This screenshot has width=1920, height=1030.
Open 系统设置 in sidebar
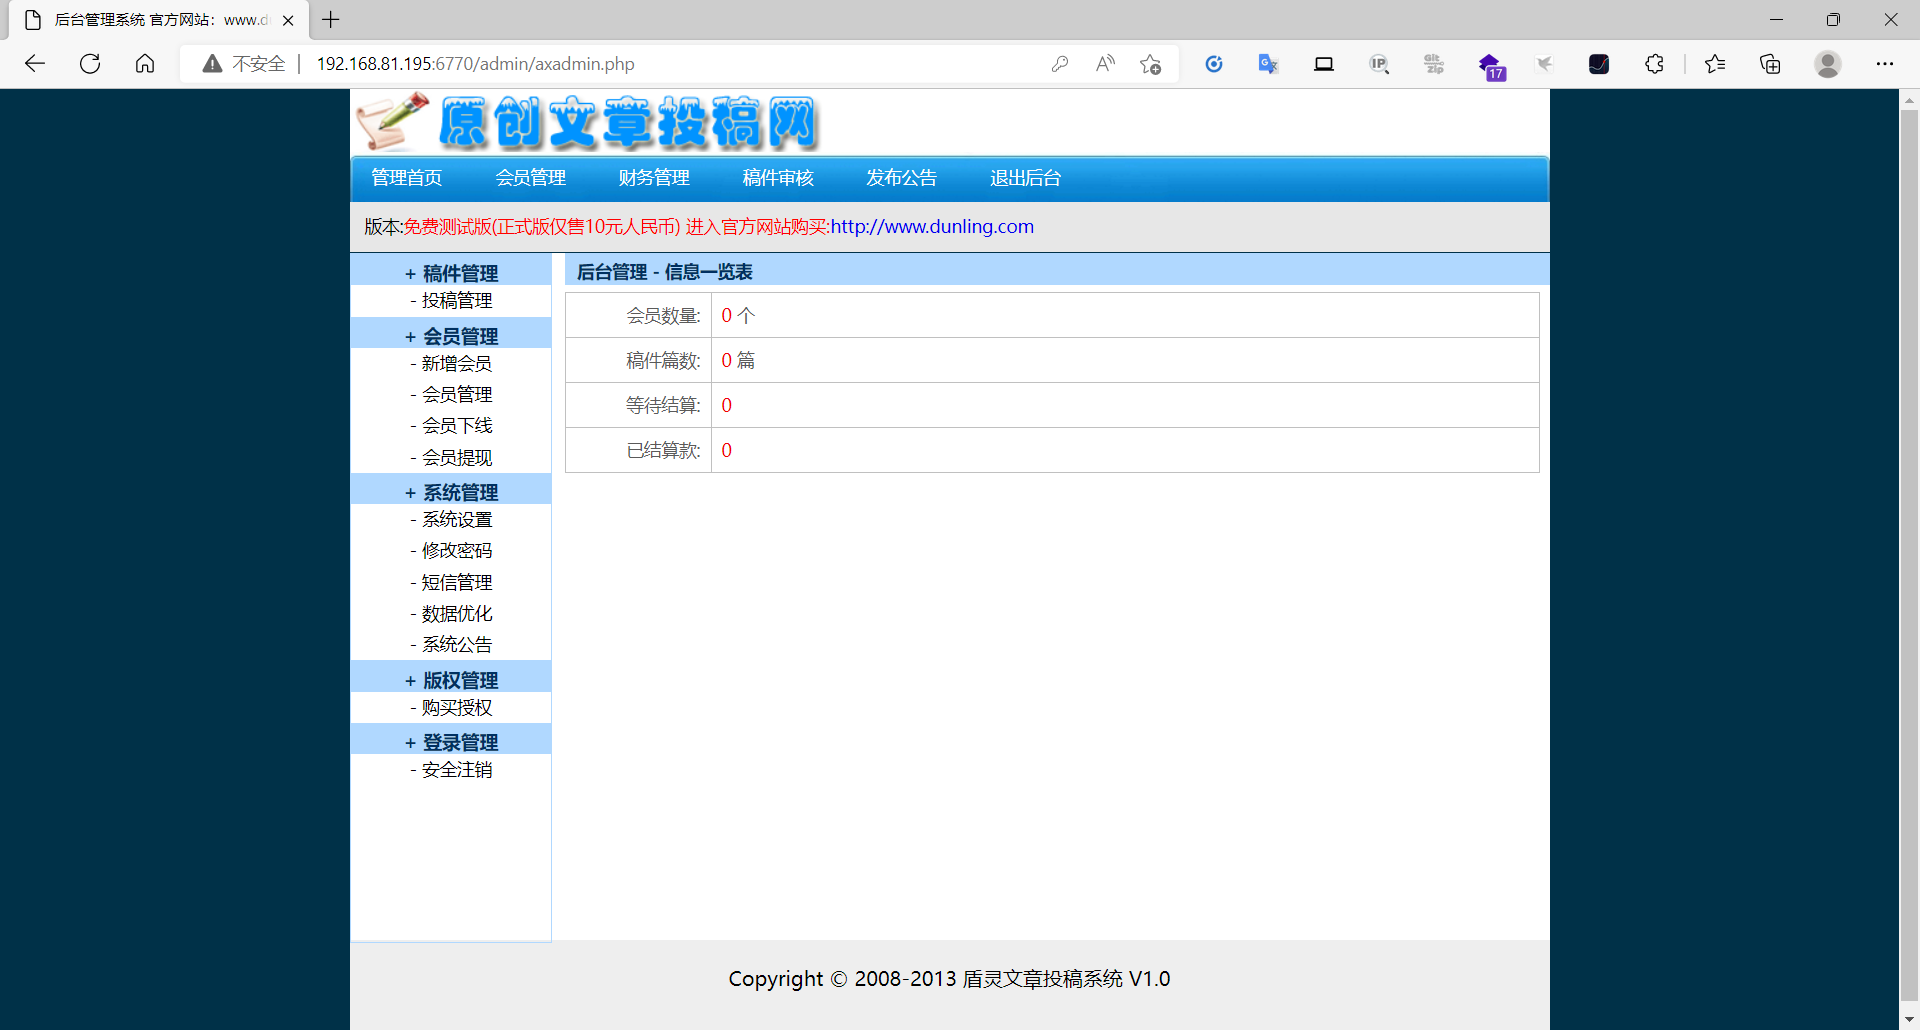click(457, 520)
